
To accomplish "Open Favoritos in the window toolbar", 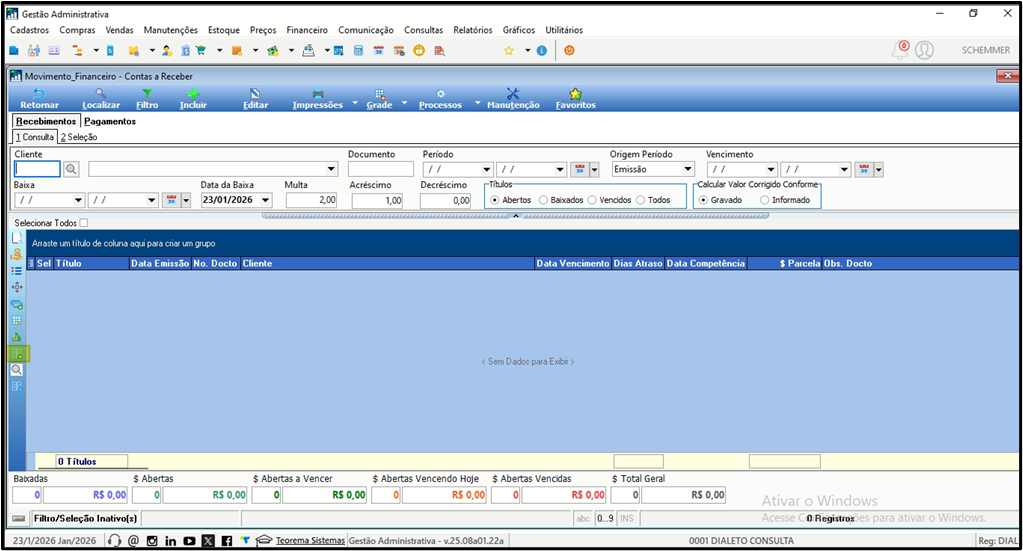I will [575, 99].
